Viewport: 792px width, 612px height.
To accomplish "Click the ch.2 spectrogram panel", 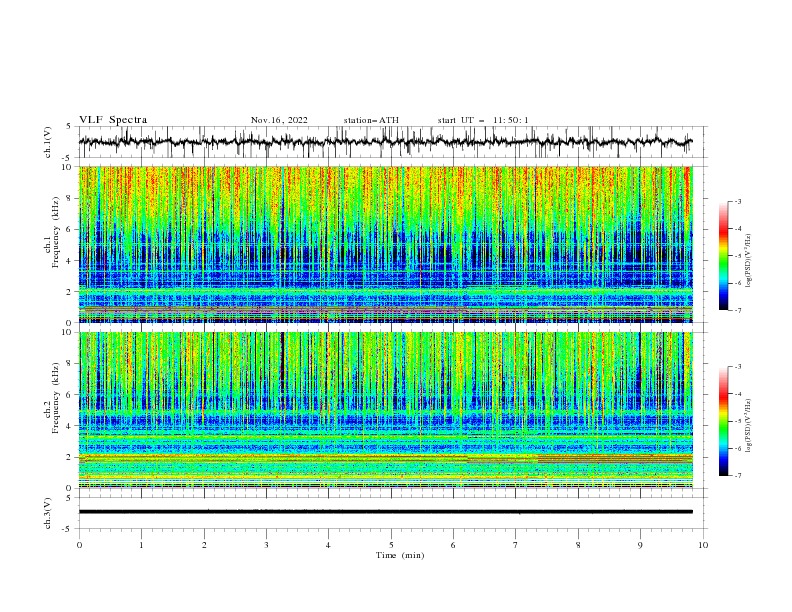I will pyautogui.click(x=385, y=410).
